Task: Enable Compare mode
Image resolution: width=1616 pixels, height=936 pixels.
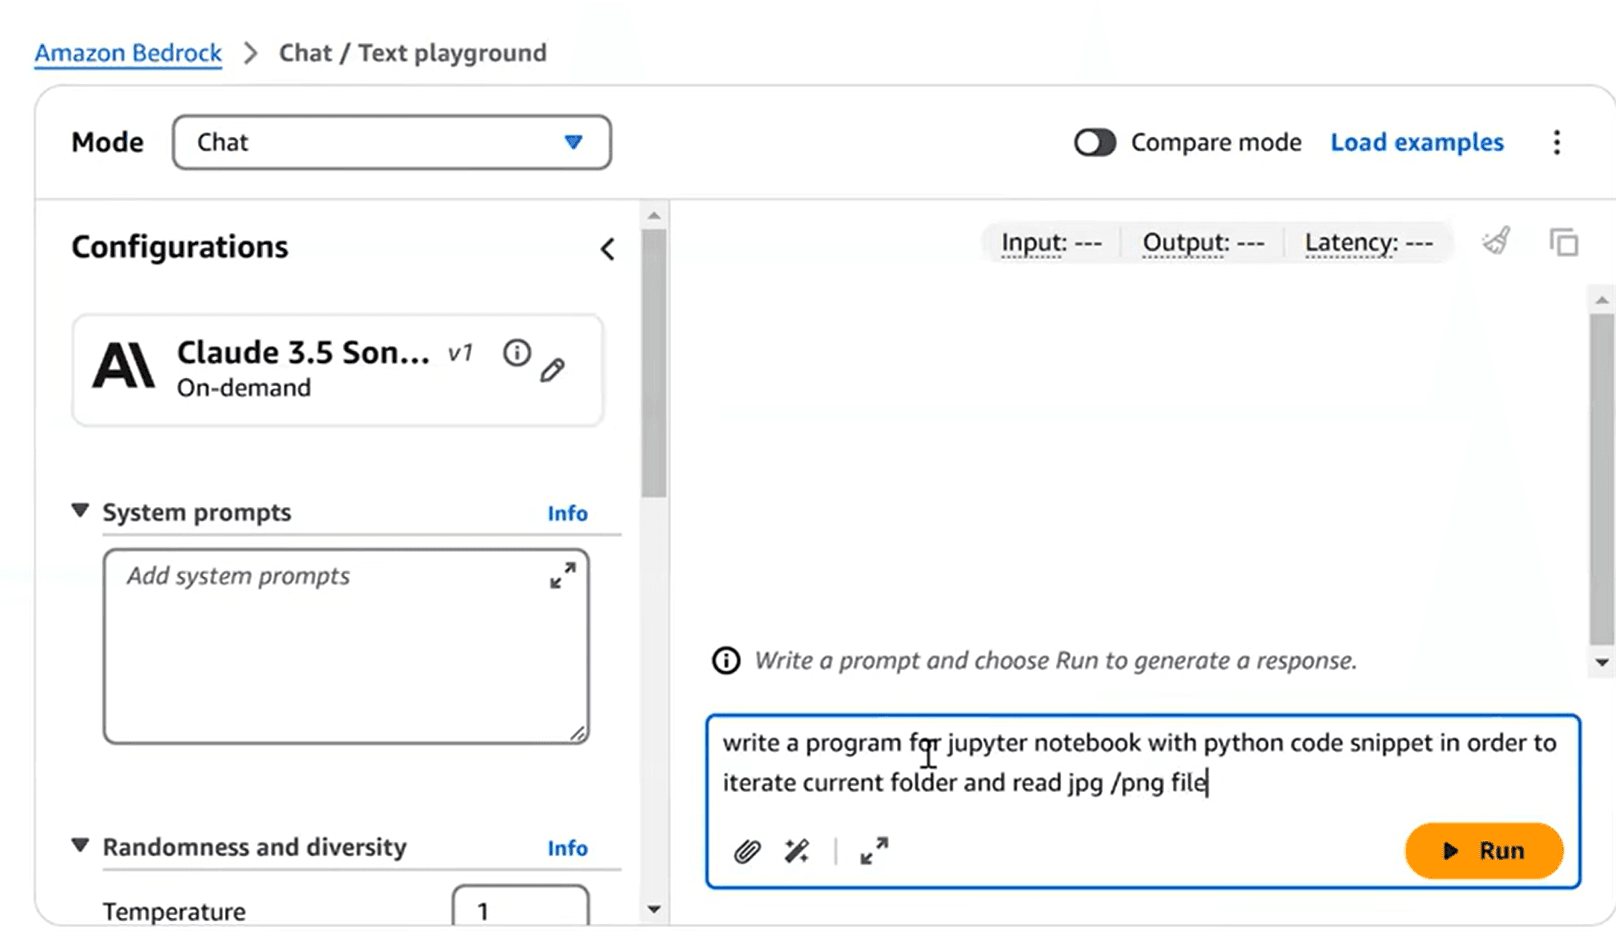Action: 1094,142
